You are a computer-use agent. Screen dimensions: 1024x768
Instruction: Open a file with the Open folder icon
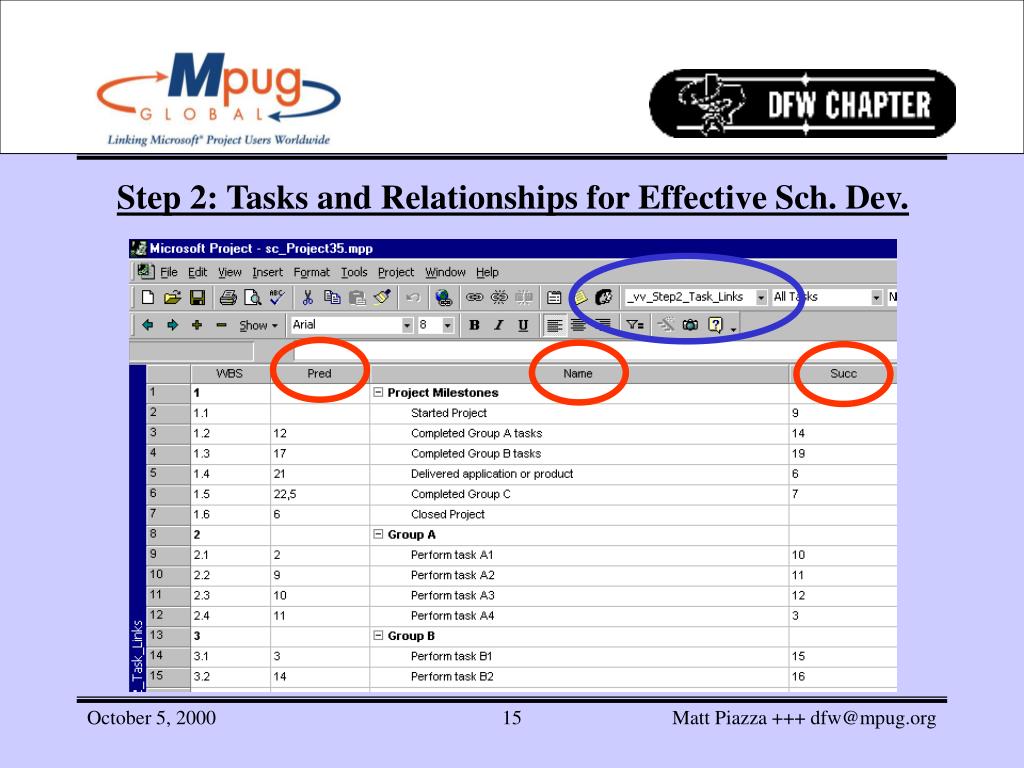pos(172,298)
